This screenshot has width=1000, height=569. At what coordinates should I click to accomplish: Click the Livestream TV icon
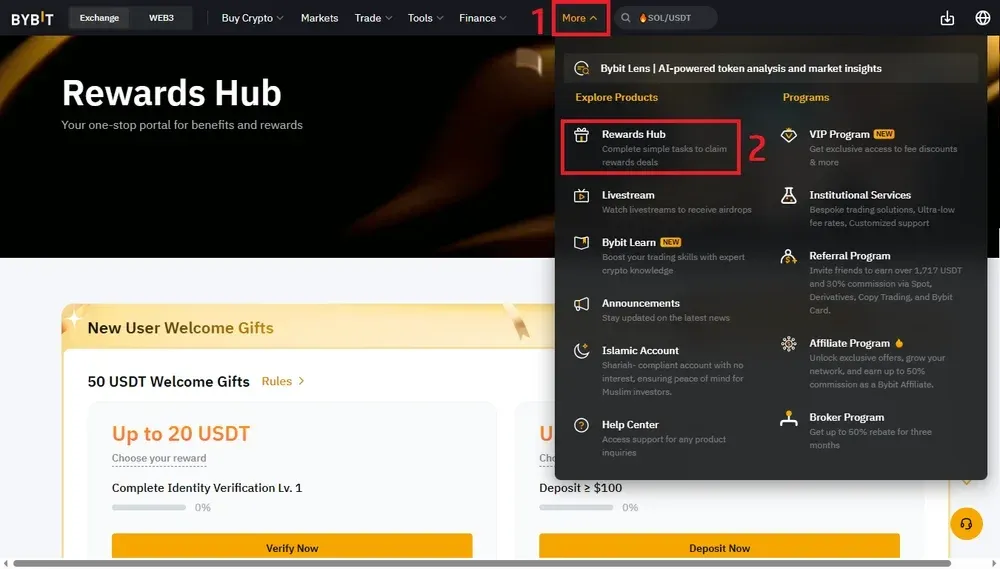[x=581, y=196]
